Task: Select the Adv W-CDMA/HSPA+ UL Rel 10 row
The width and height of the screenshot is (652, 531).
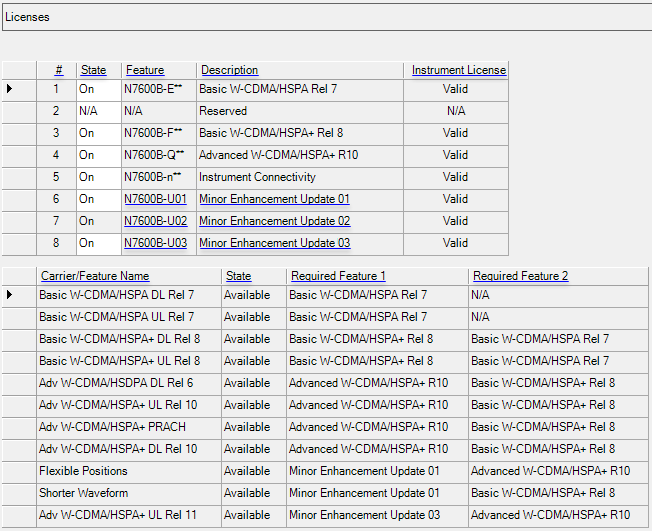Action: tap(325, 405)
